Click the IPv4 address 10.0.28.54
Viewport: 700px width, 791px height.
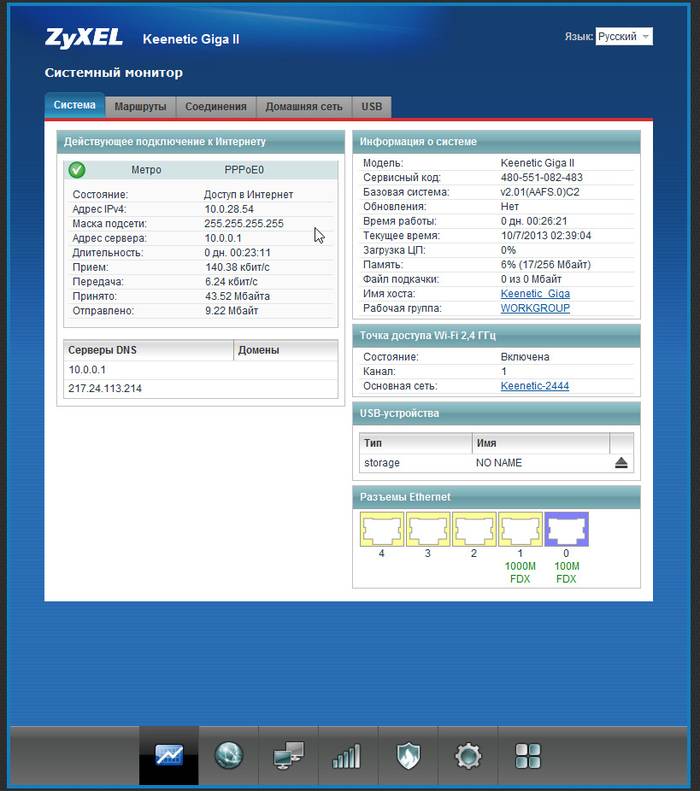point(229,209)
